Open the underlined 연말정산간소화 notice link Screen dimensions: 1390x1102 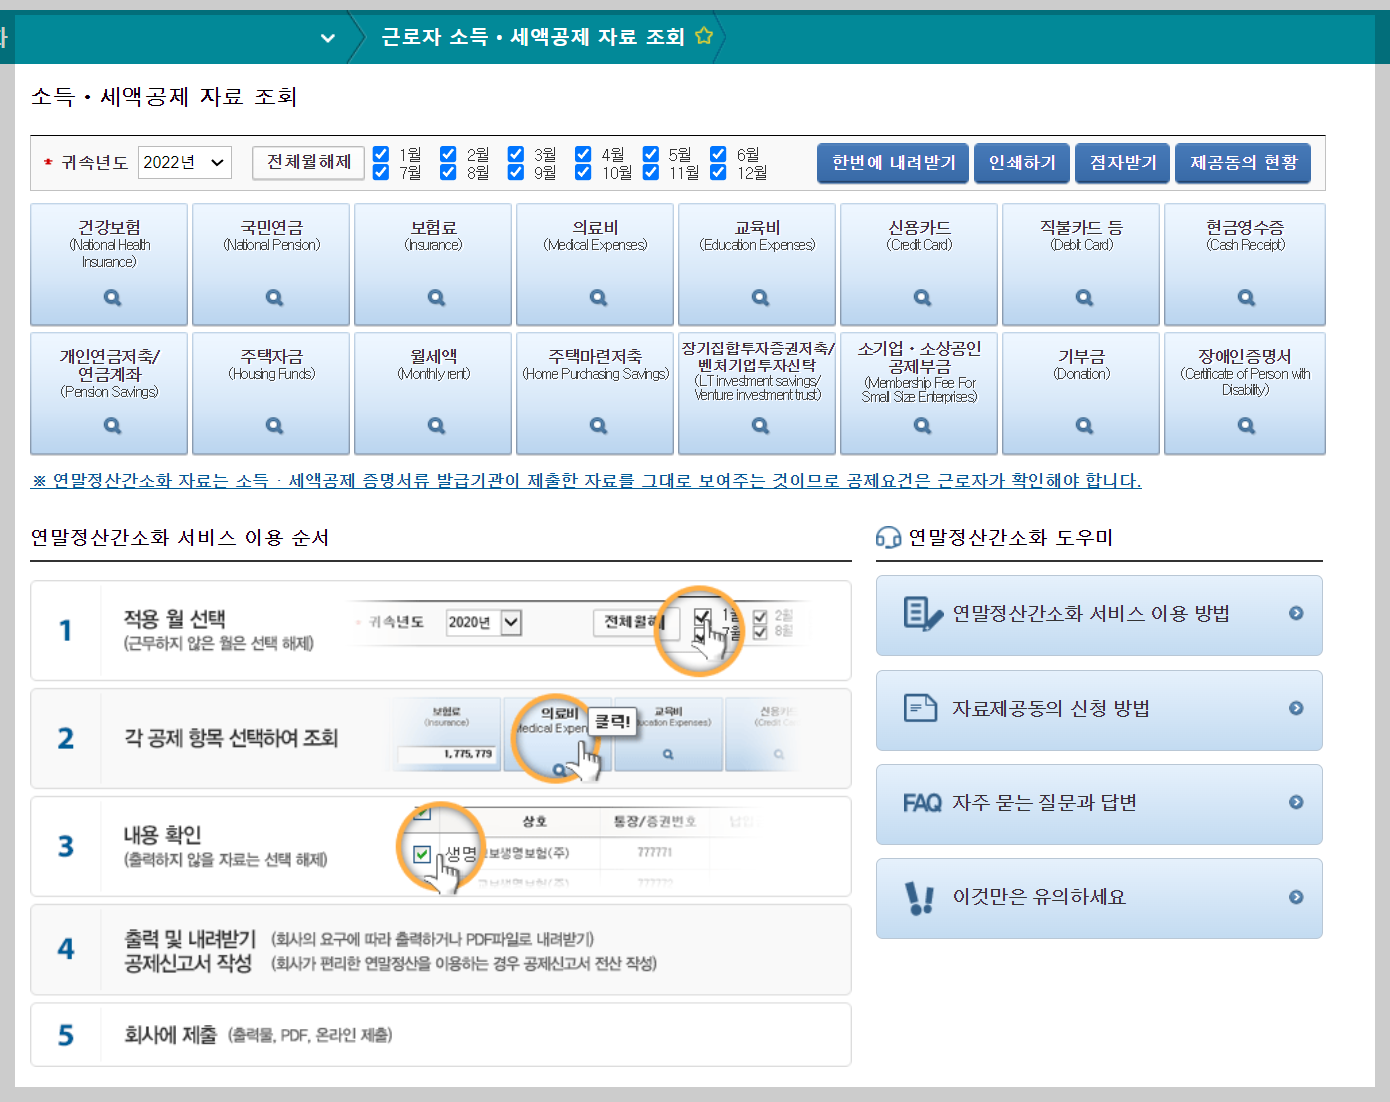click(586, 480)
